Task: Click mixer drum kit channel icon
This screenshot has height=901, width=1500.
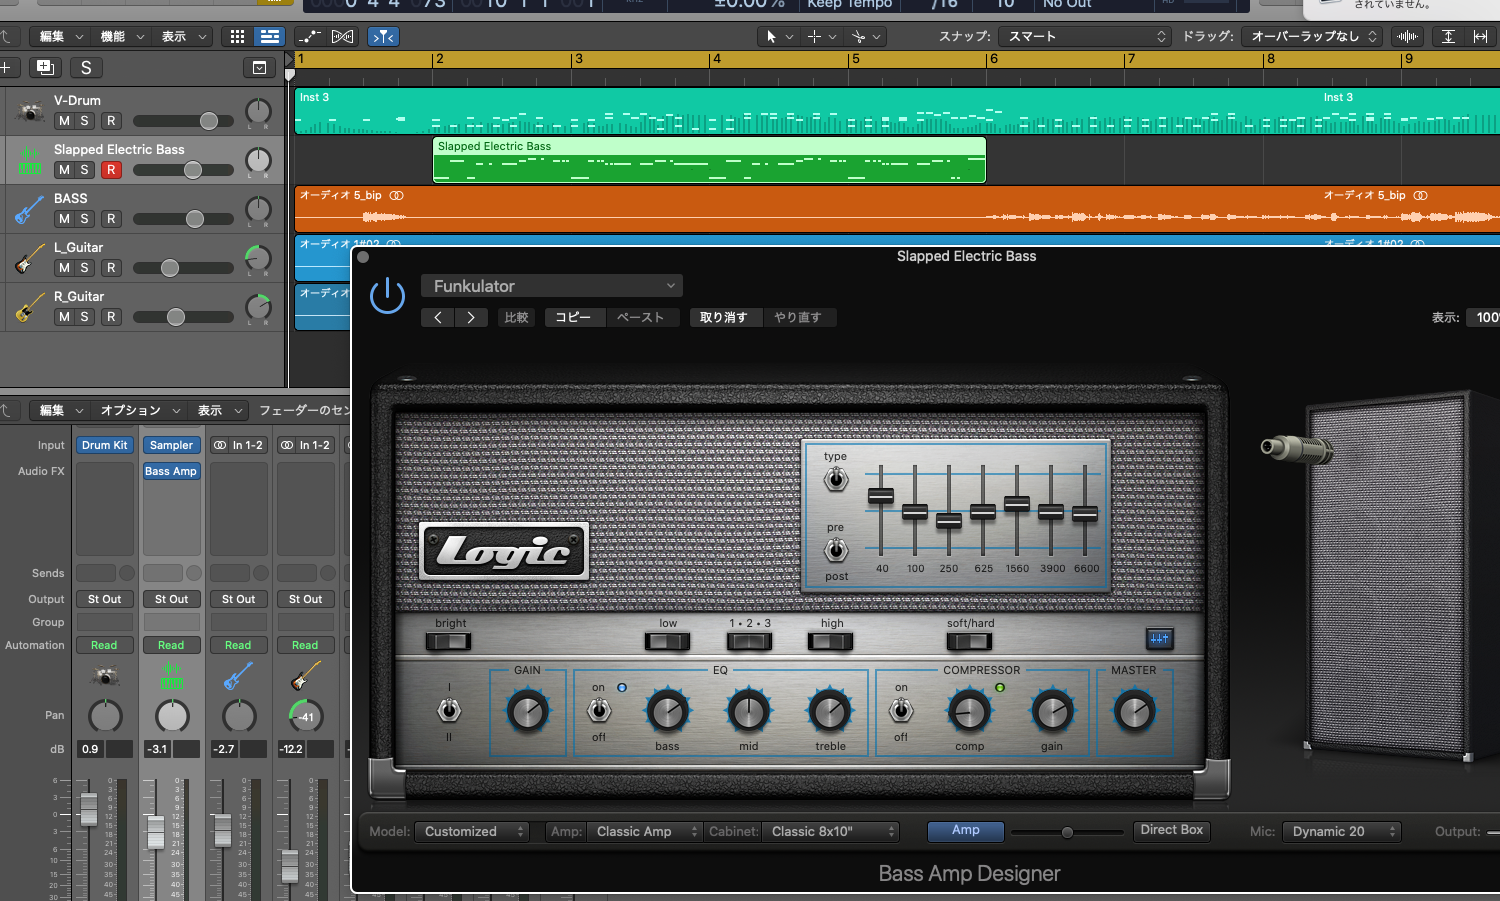Action: pos(105,677)
